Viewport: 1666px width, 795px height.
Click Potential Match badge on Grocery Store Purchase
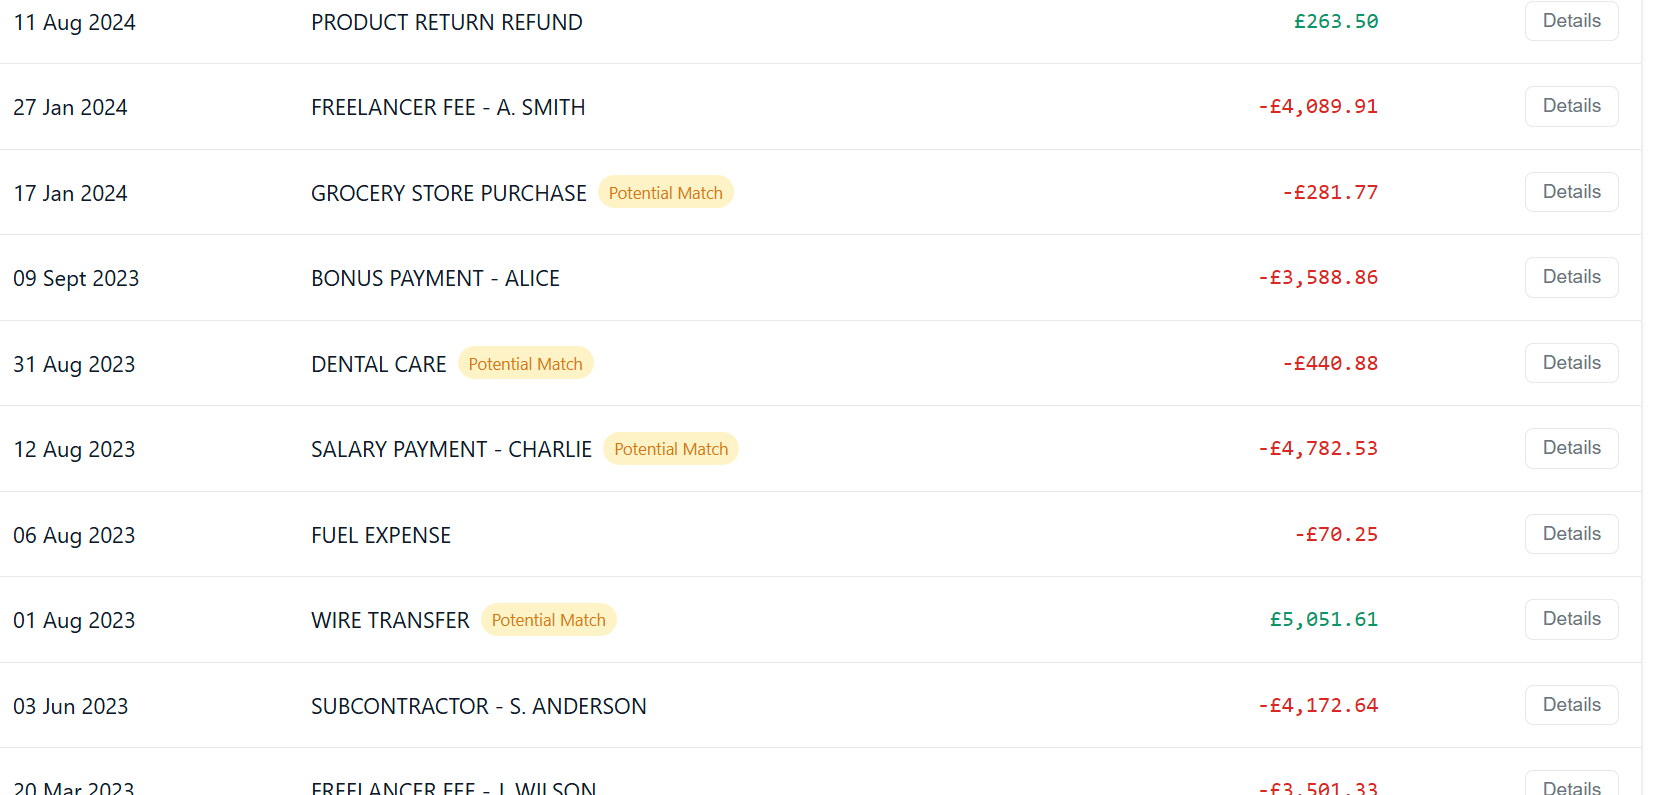pyautogui.click(x=665, y=193)
